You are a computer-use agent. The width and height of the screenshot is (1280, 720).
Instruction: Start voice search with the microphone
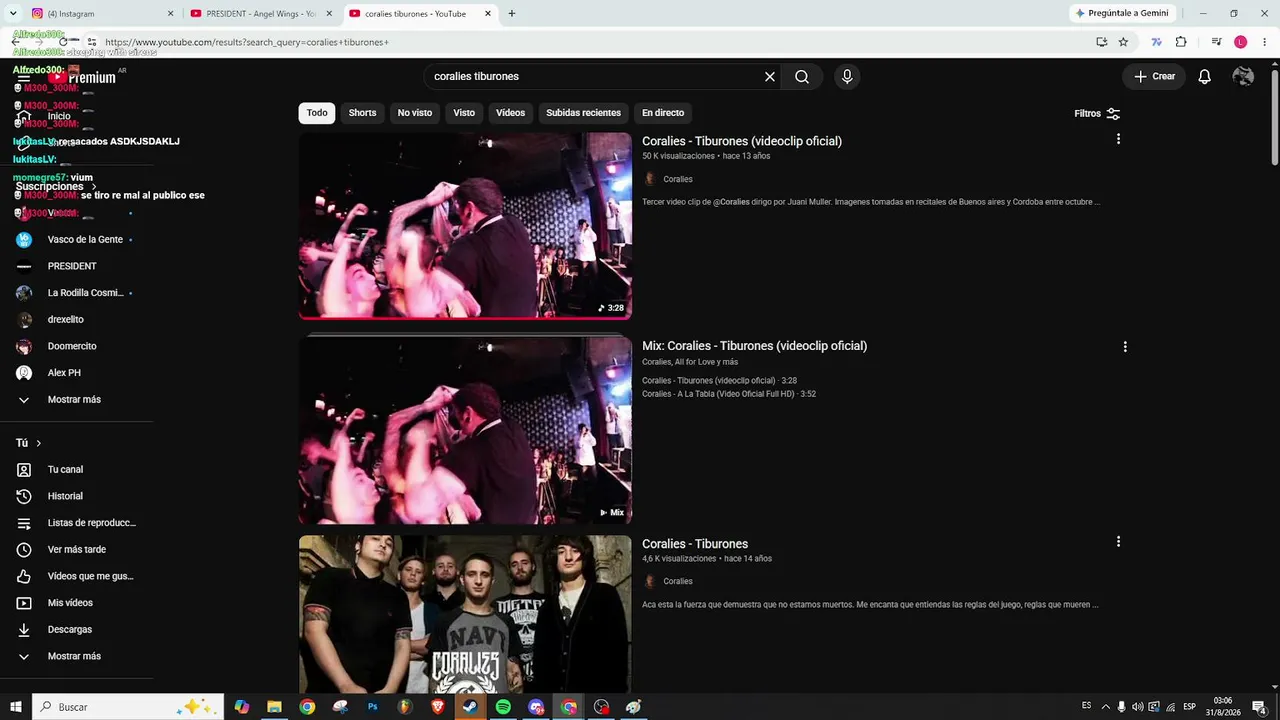point(847,77)
